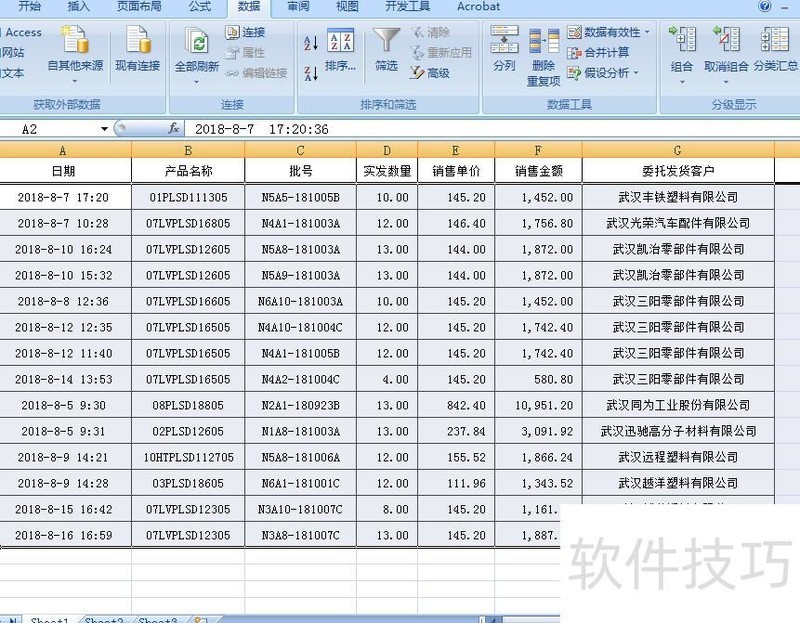Open 高级 advanced filter
The height and width of the screenshot is (623, 800).
click(430, 73)
